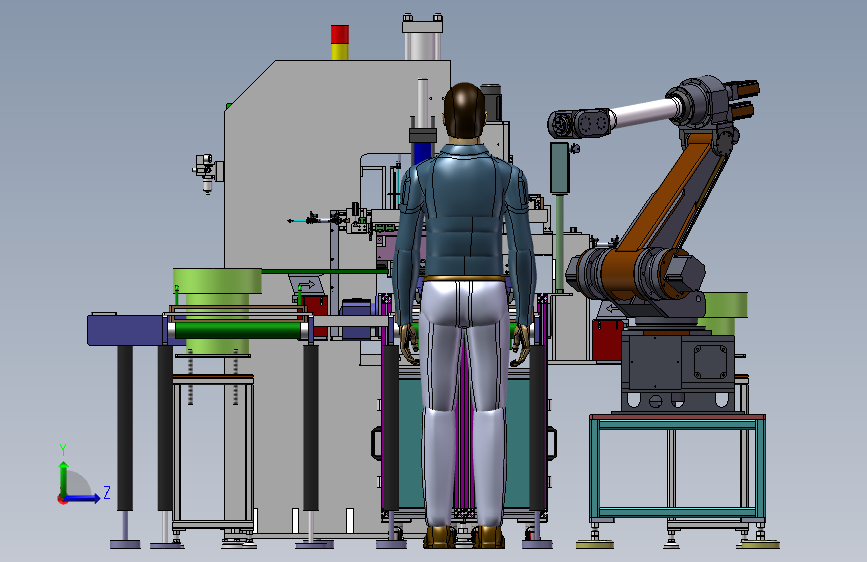This screenshot has width=867, height=562.
Task: Select the blue conveyor end housing on left
Action: tap(126, 330)
